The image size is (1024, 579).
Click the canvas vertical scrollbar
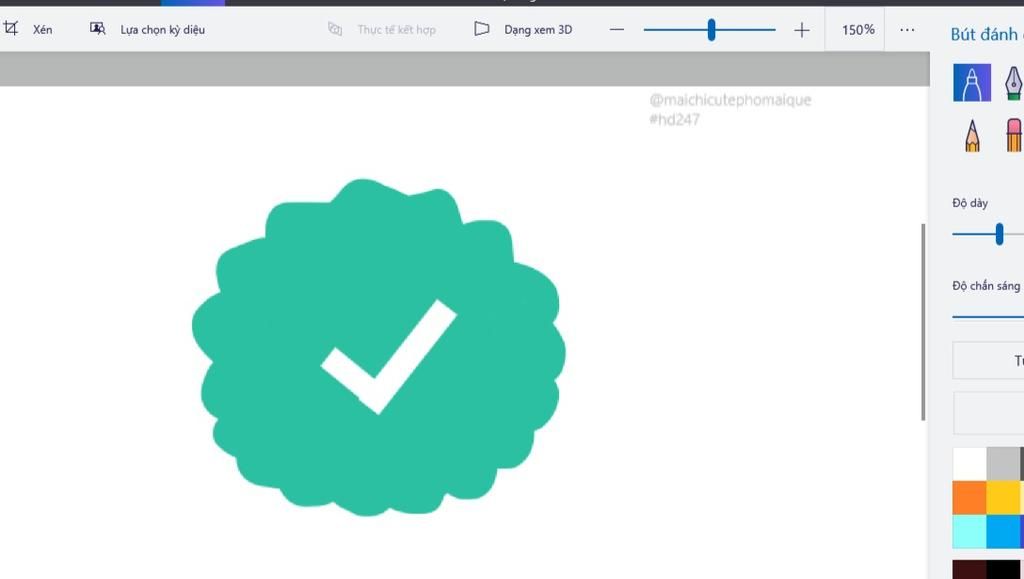[x=923, y=322]
